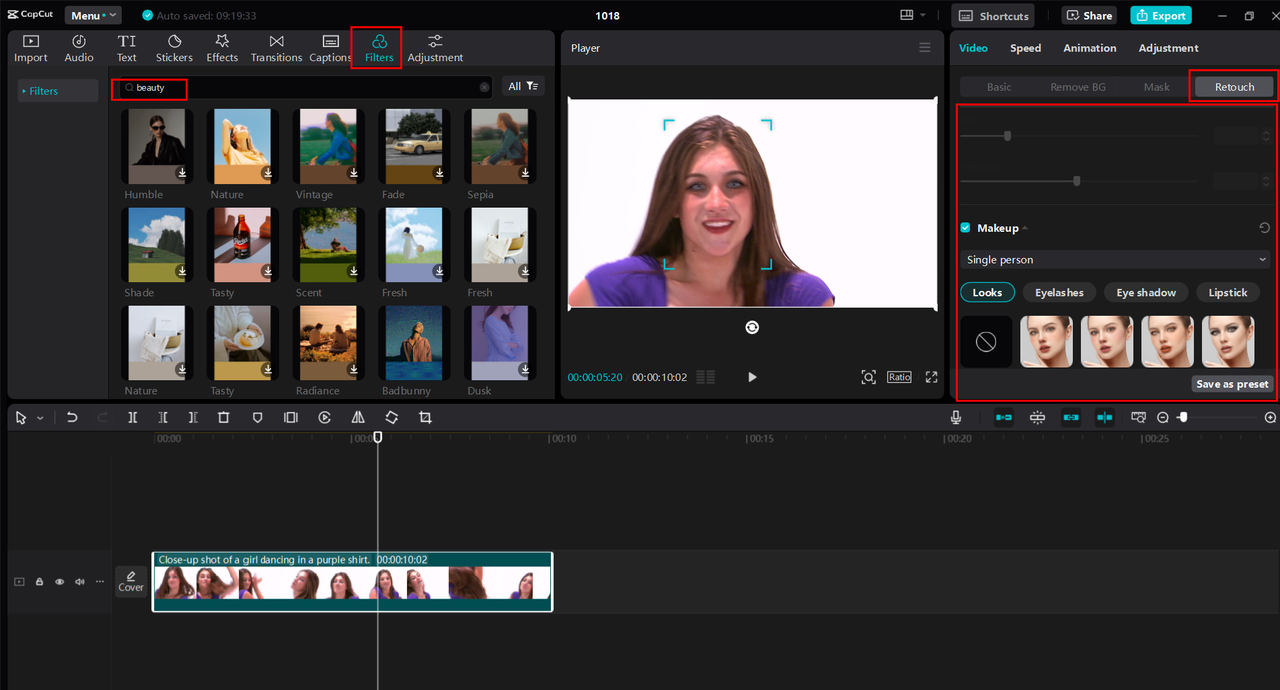
Task: Expand the Single person dropdown
Action: tap(1116, 260)
